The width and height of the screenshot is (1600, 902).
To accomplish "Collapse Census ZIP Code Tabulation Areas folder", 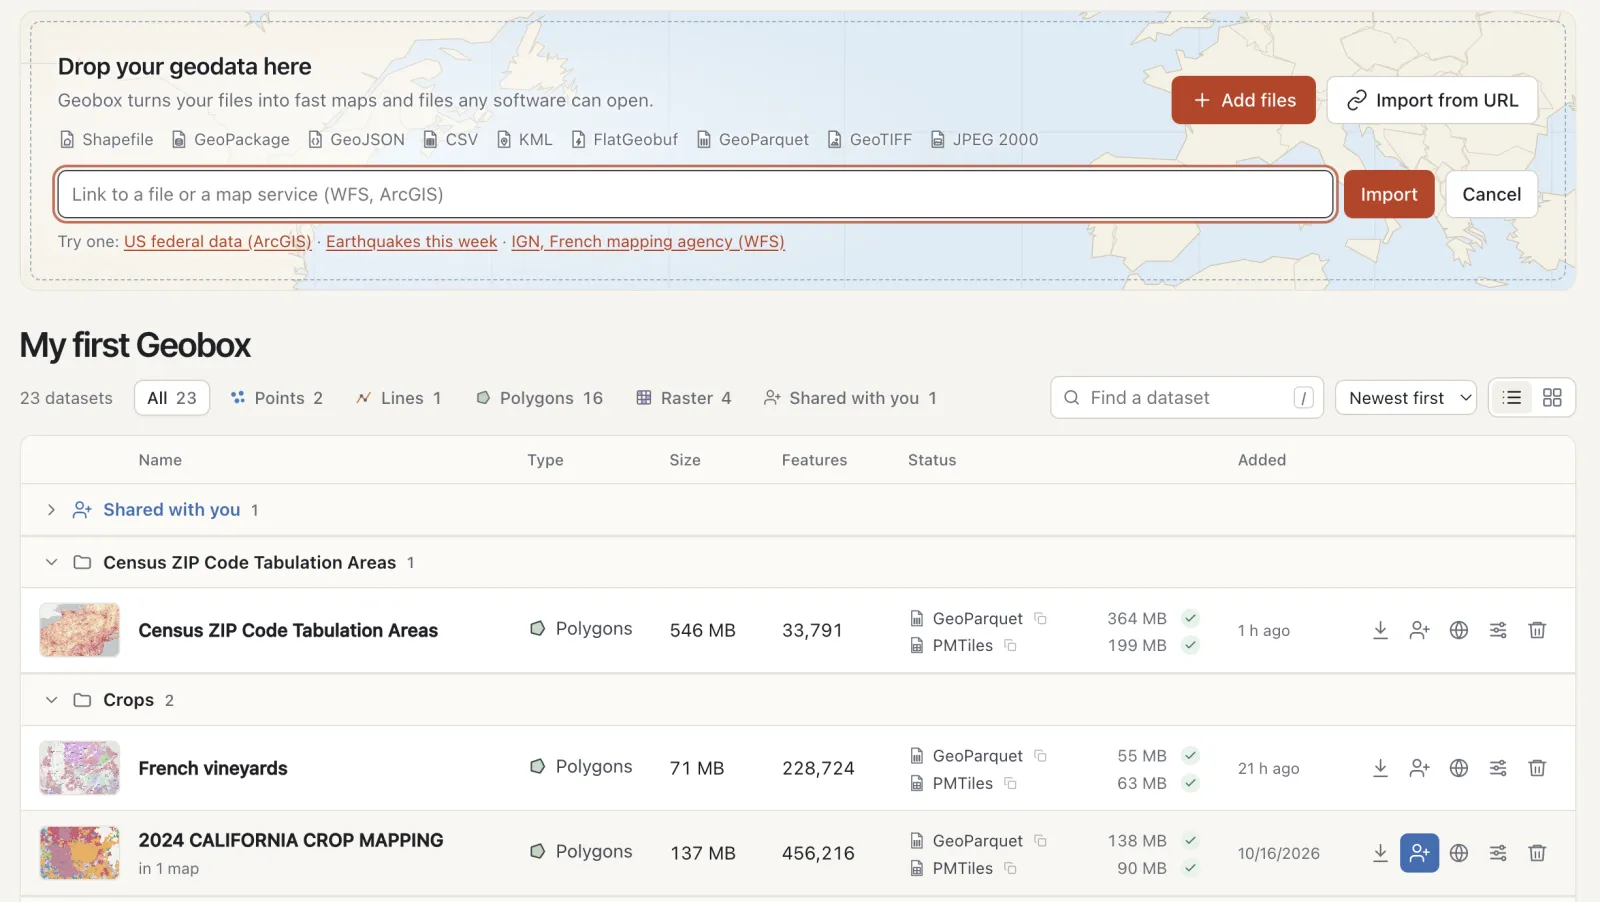I will click(x=51, y=562).
